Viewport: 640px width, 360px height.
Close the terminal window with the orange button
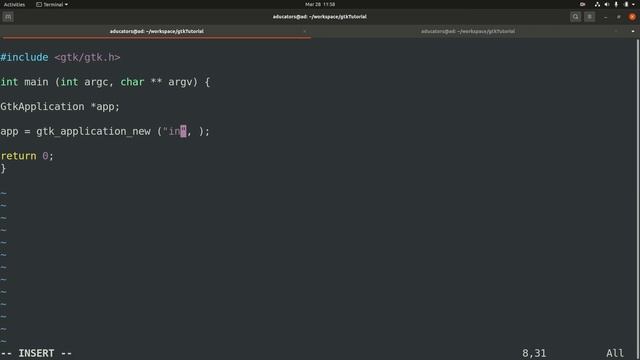coord(632,17)
